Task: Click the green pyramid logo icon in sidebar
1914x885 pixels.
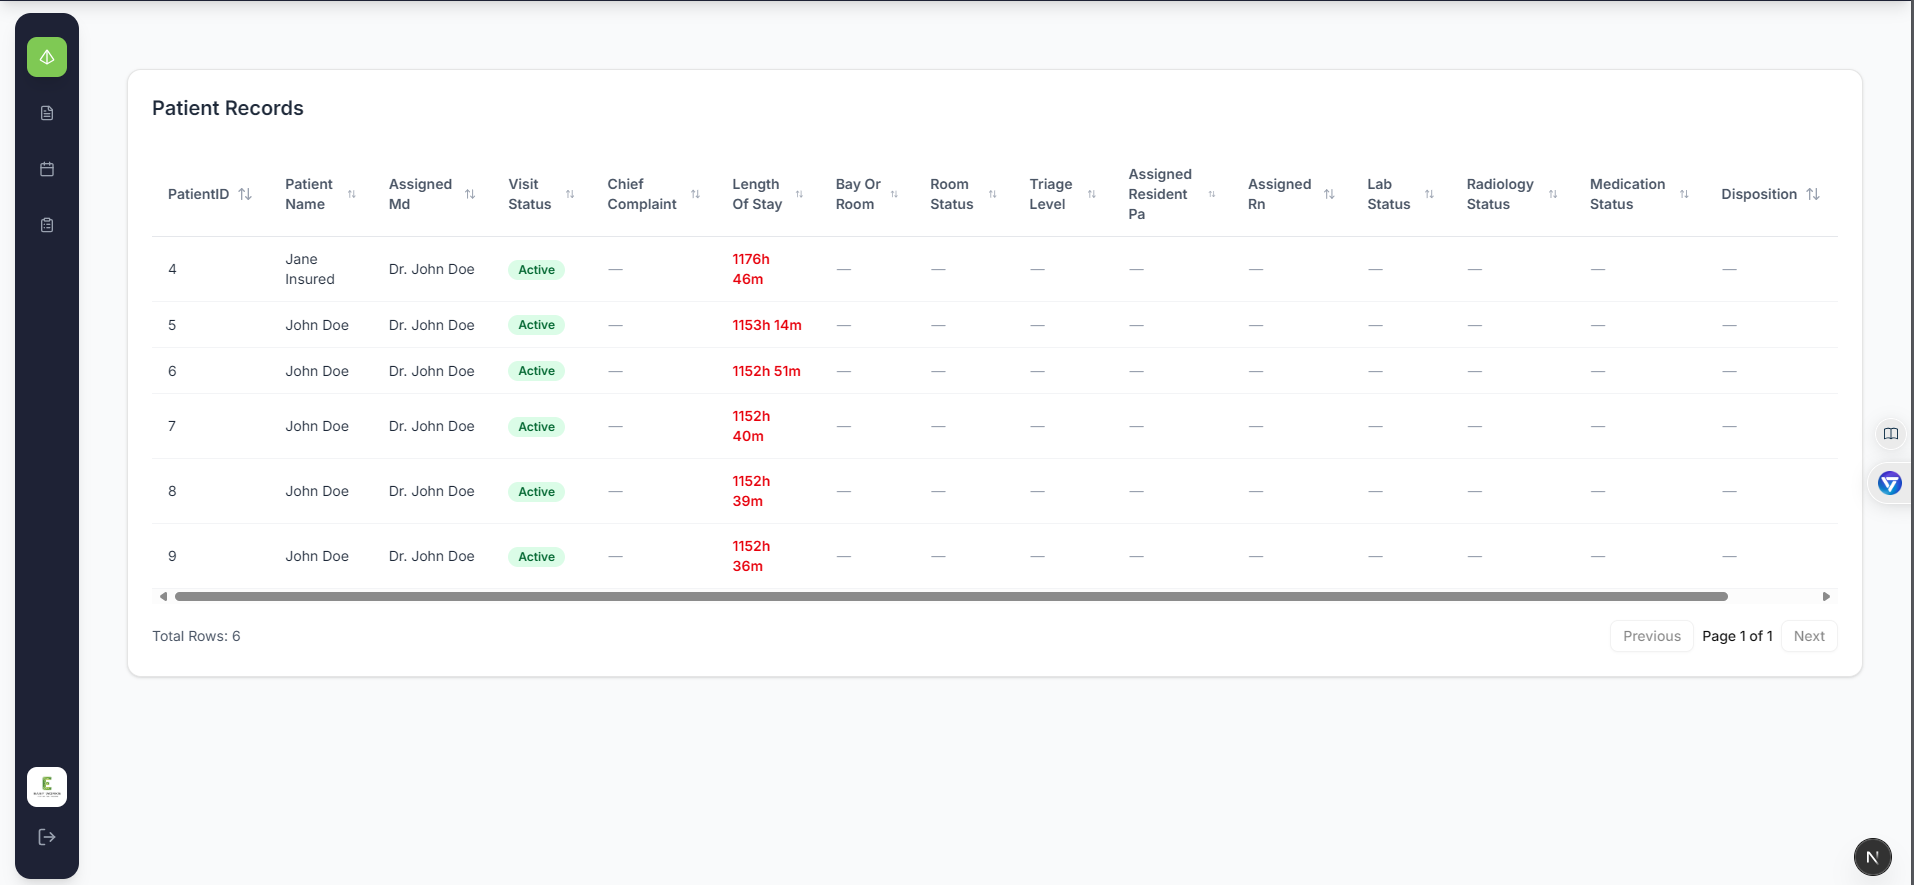Action: (47, 57)
